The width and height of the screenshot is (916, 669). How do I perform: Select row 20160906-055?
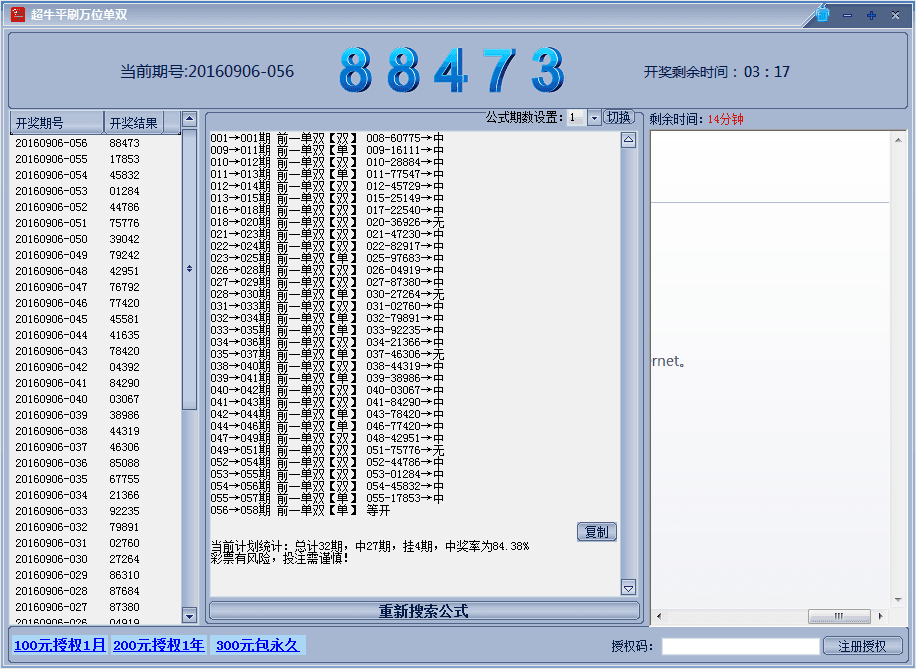[95, 159]
